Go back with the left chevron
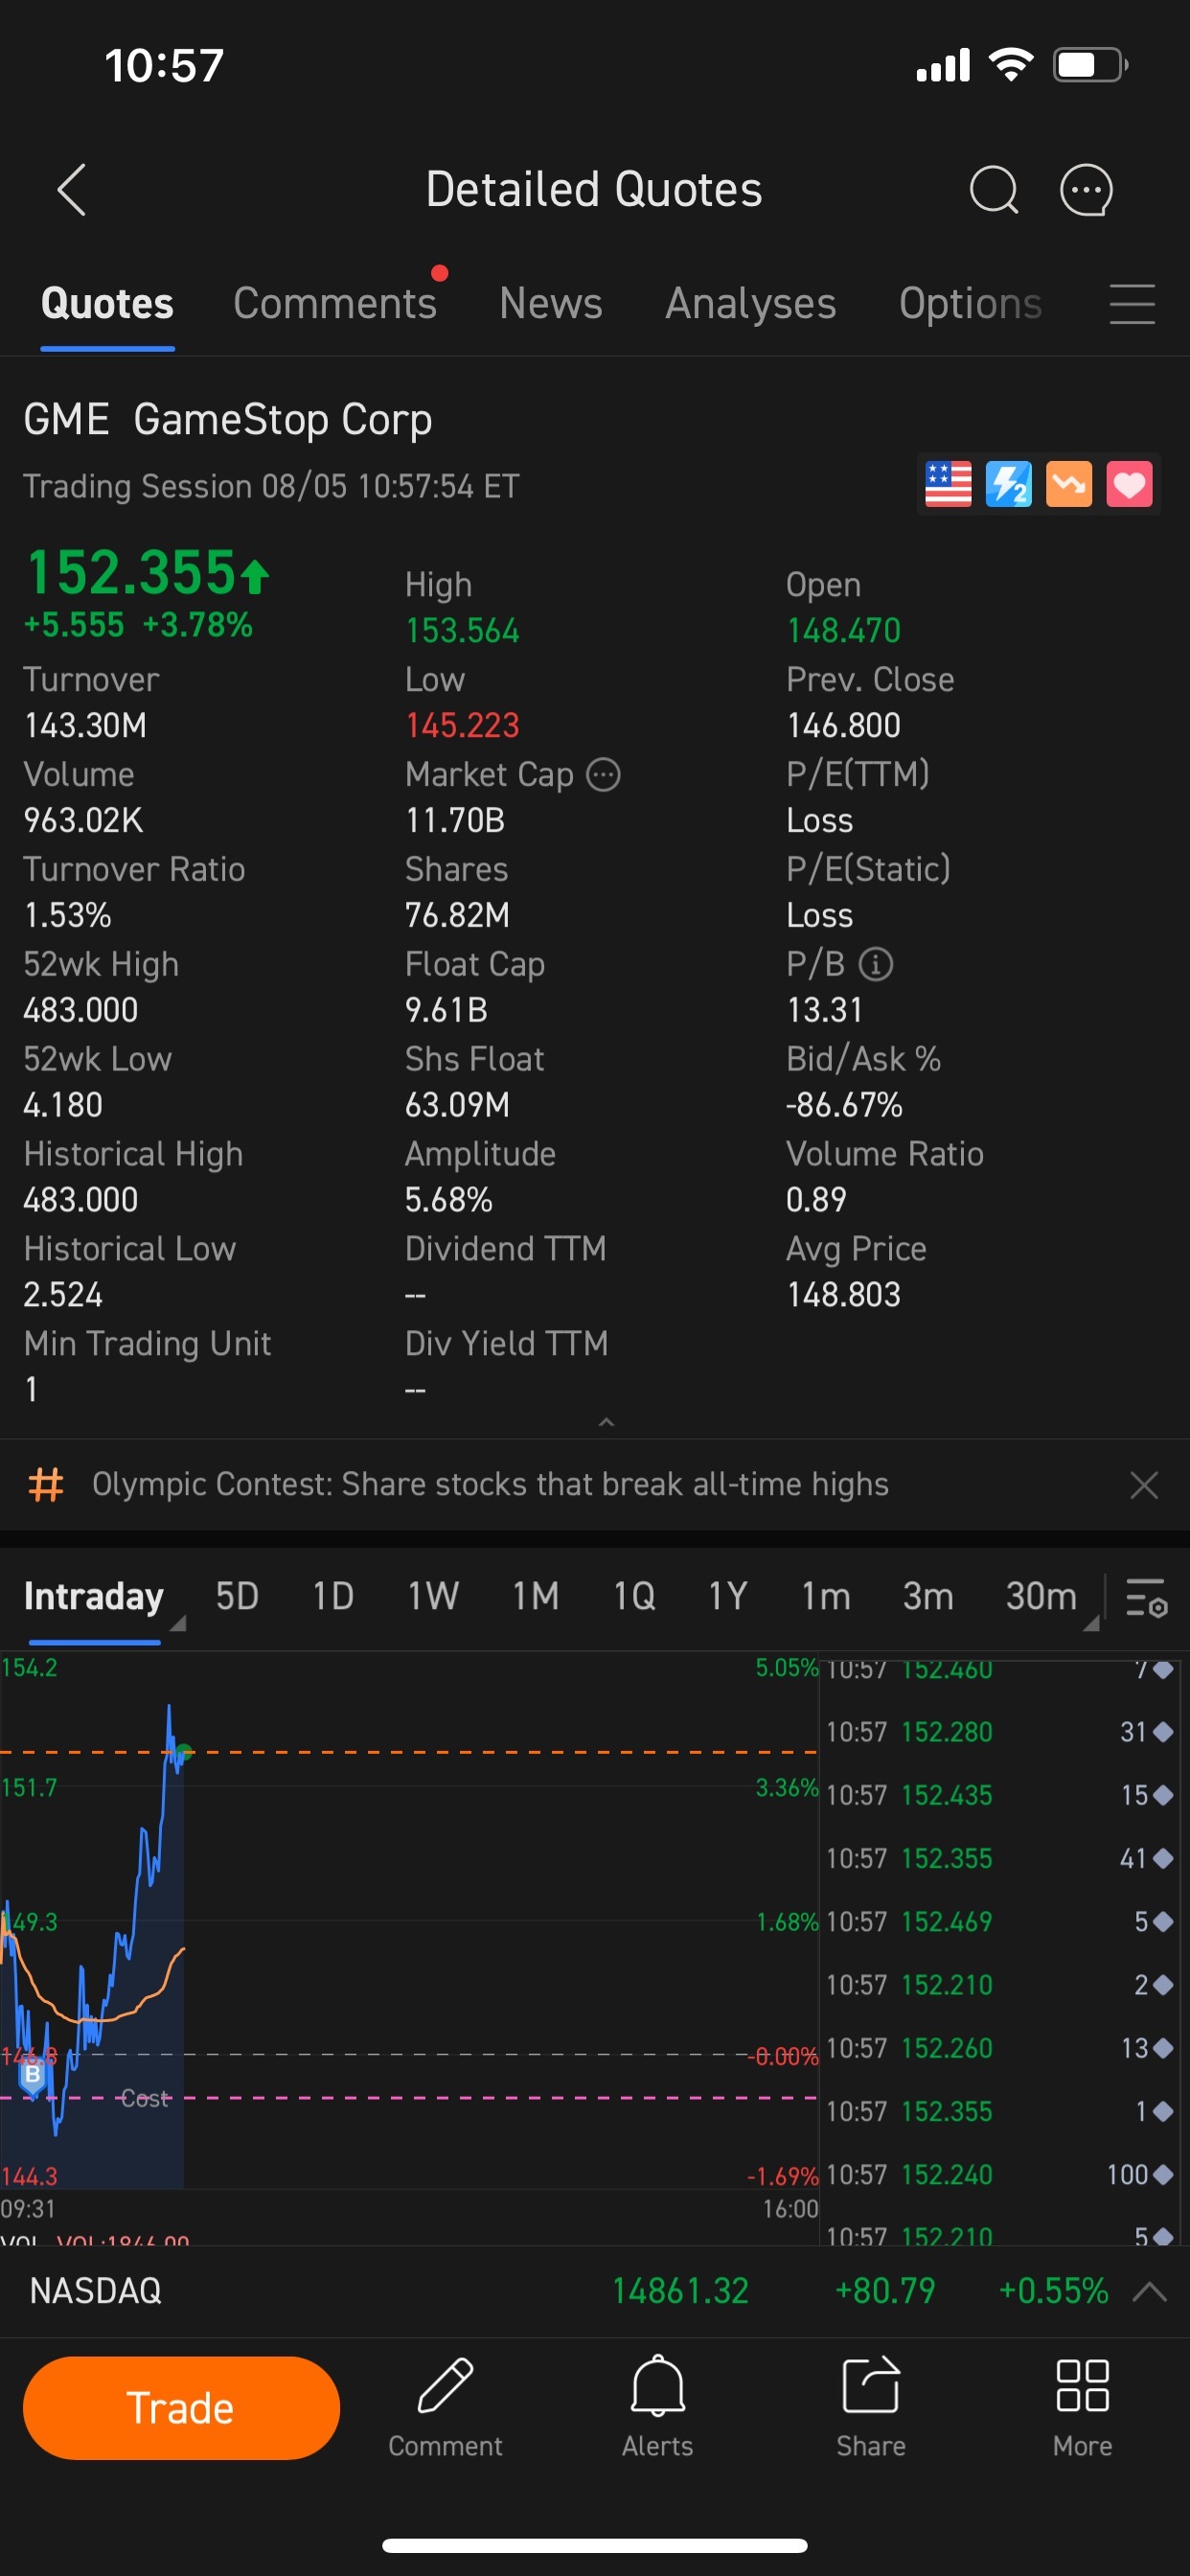 click(72, 190)
